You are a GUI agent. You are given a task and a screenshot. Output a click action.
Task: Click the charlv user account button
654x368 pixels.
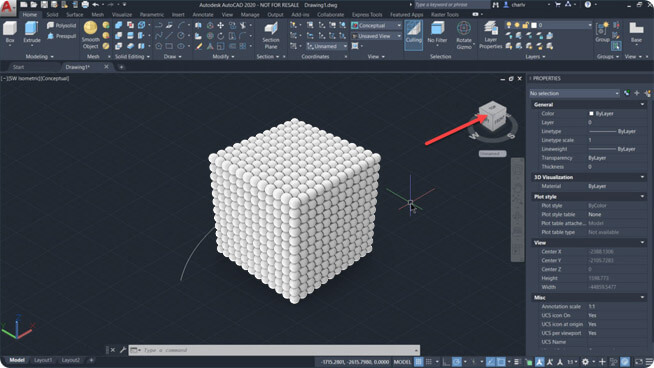(518, 5)
